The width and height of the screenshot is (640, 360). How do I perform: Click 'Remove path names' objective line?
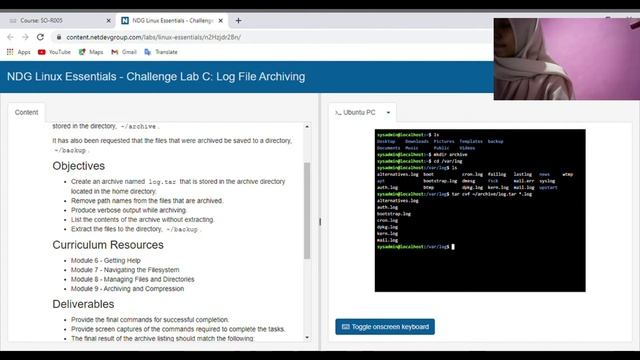pyautogui.click(x=147, y=201)
